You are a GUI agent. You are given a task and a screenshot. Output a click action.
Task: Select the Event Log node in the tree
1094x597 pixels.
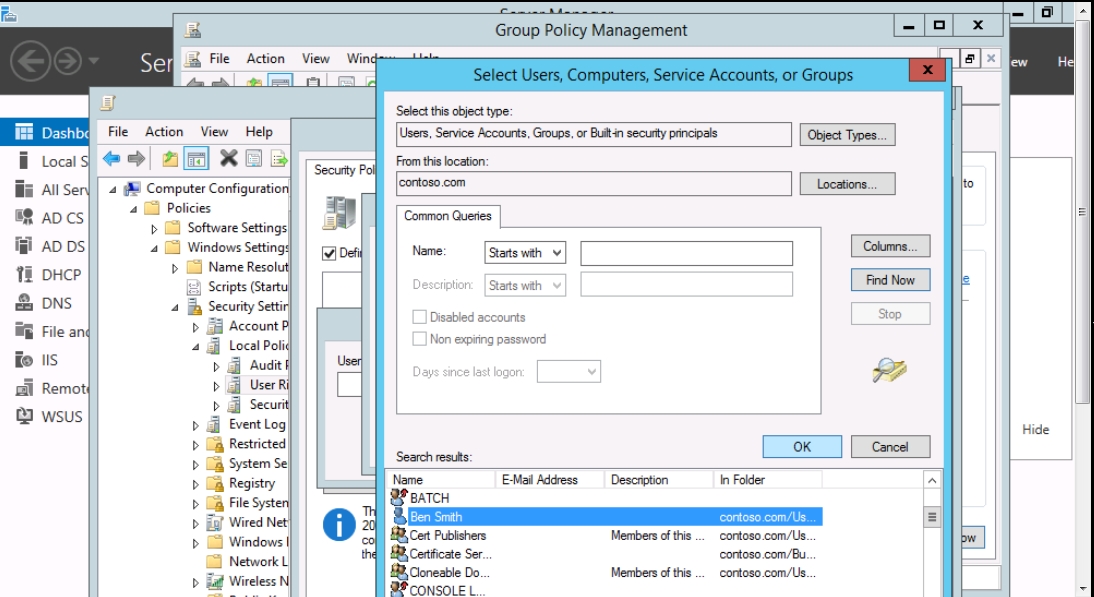point(257,424)
